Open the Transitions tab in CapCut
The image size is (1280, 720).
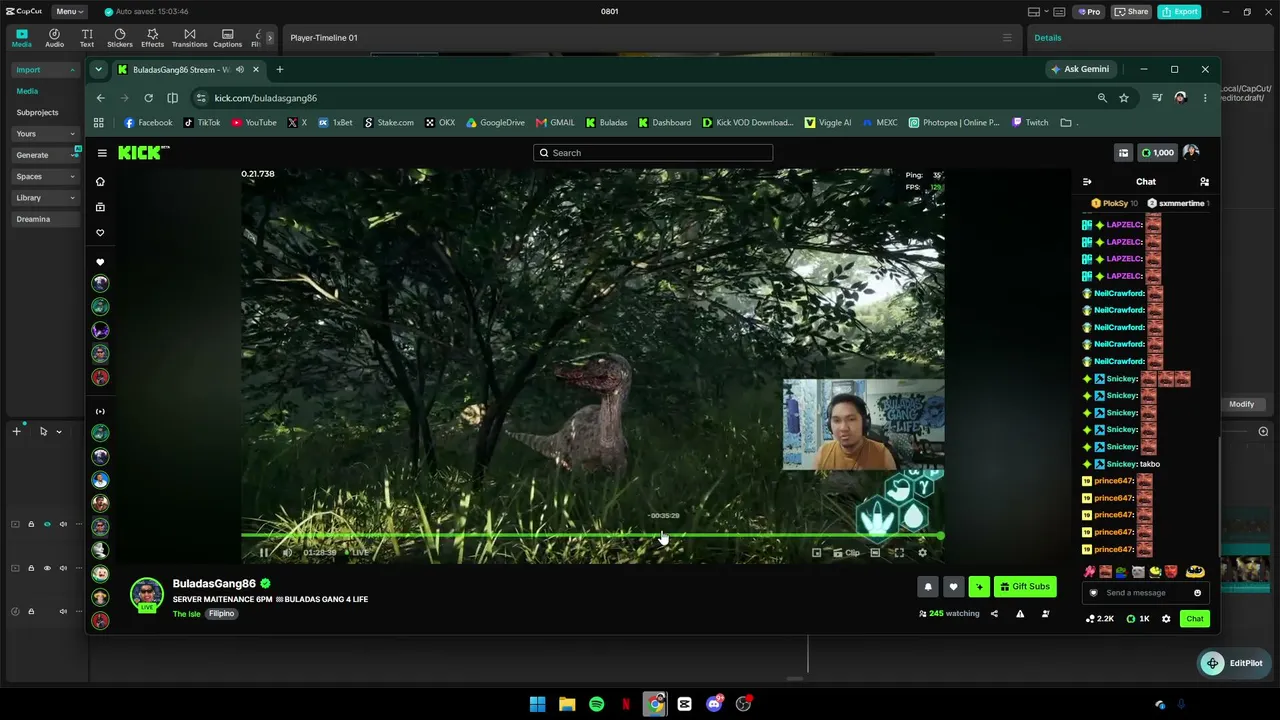tap(189, 38)
